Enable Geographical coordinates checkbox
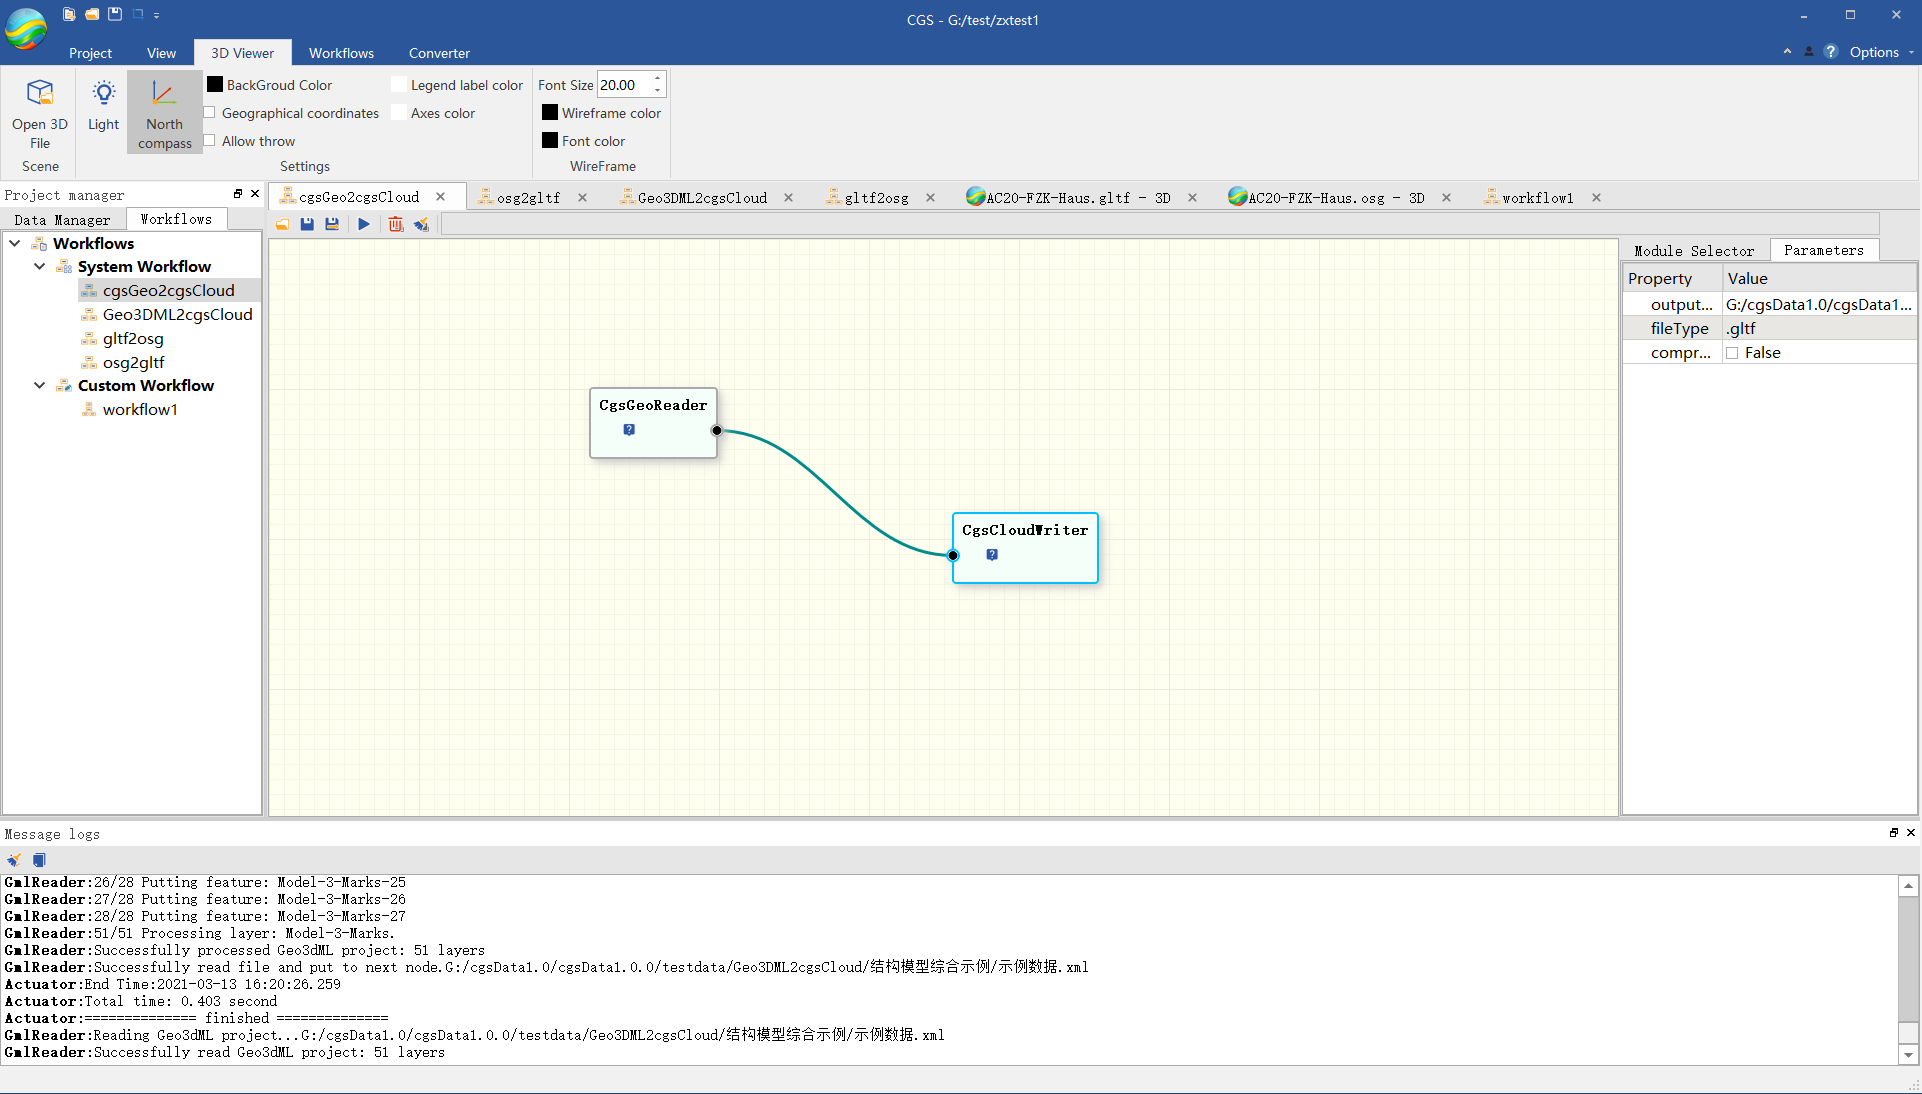Screen dimensions: 1922x1094 coord(210,113)
